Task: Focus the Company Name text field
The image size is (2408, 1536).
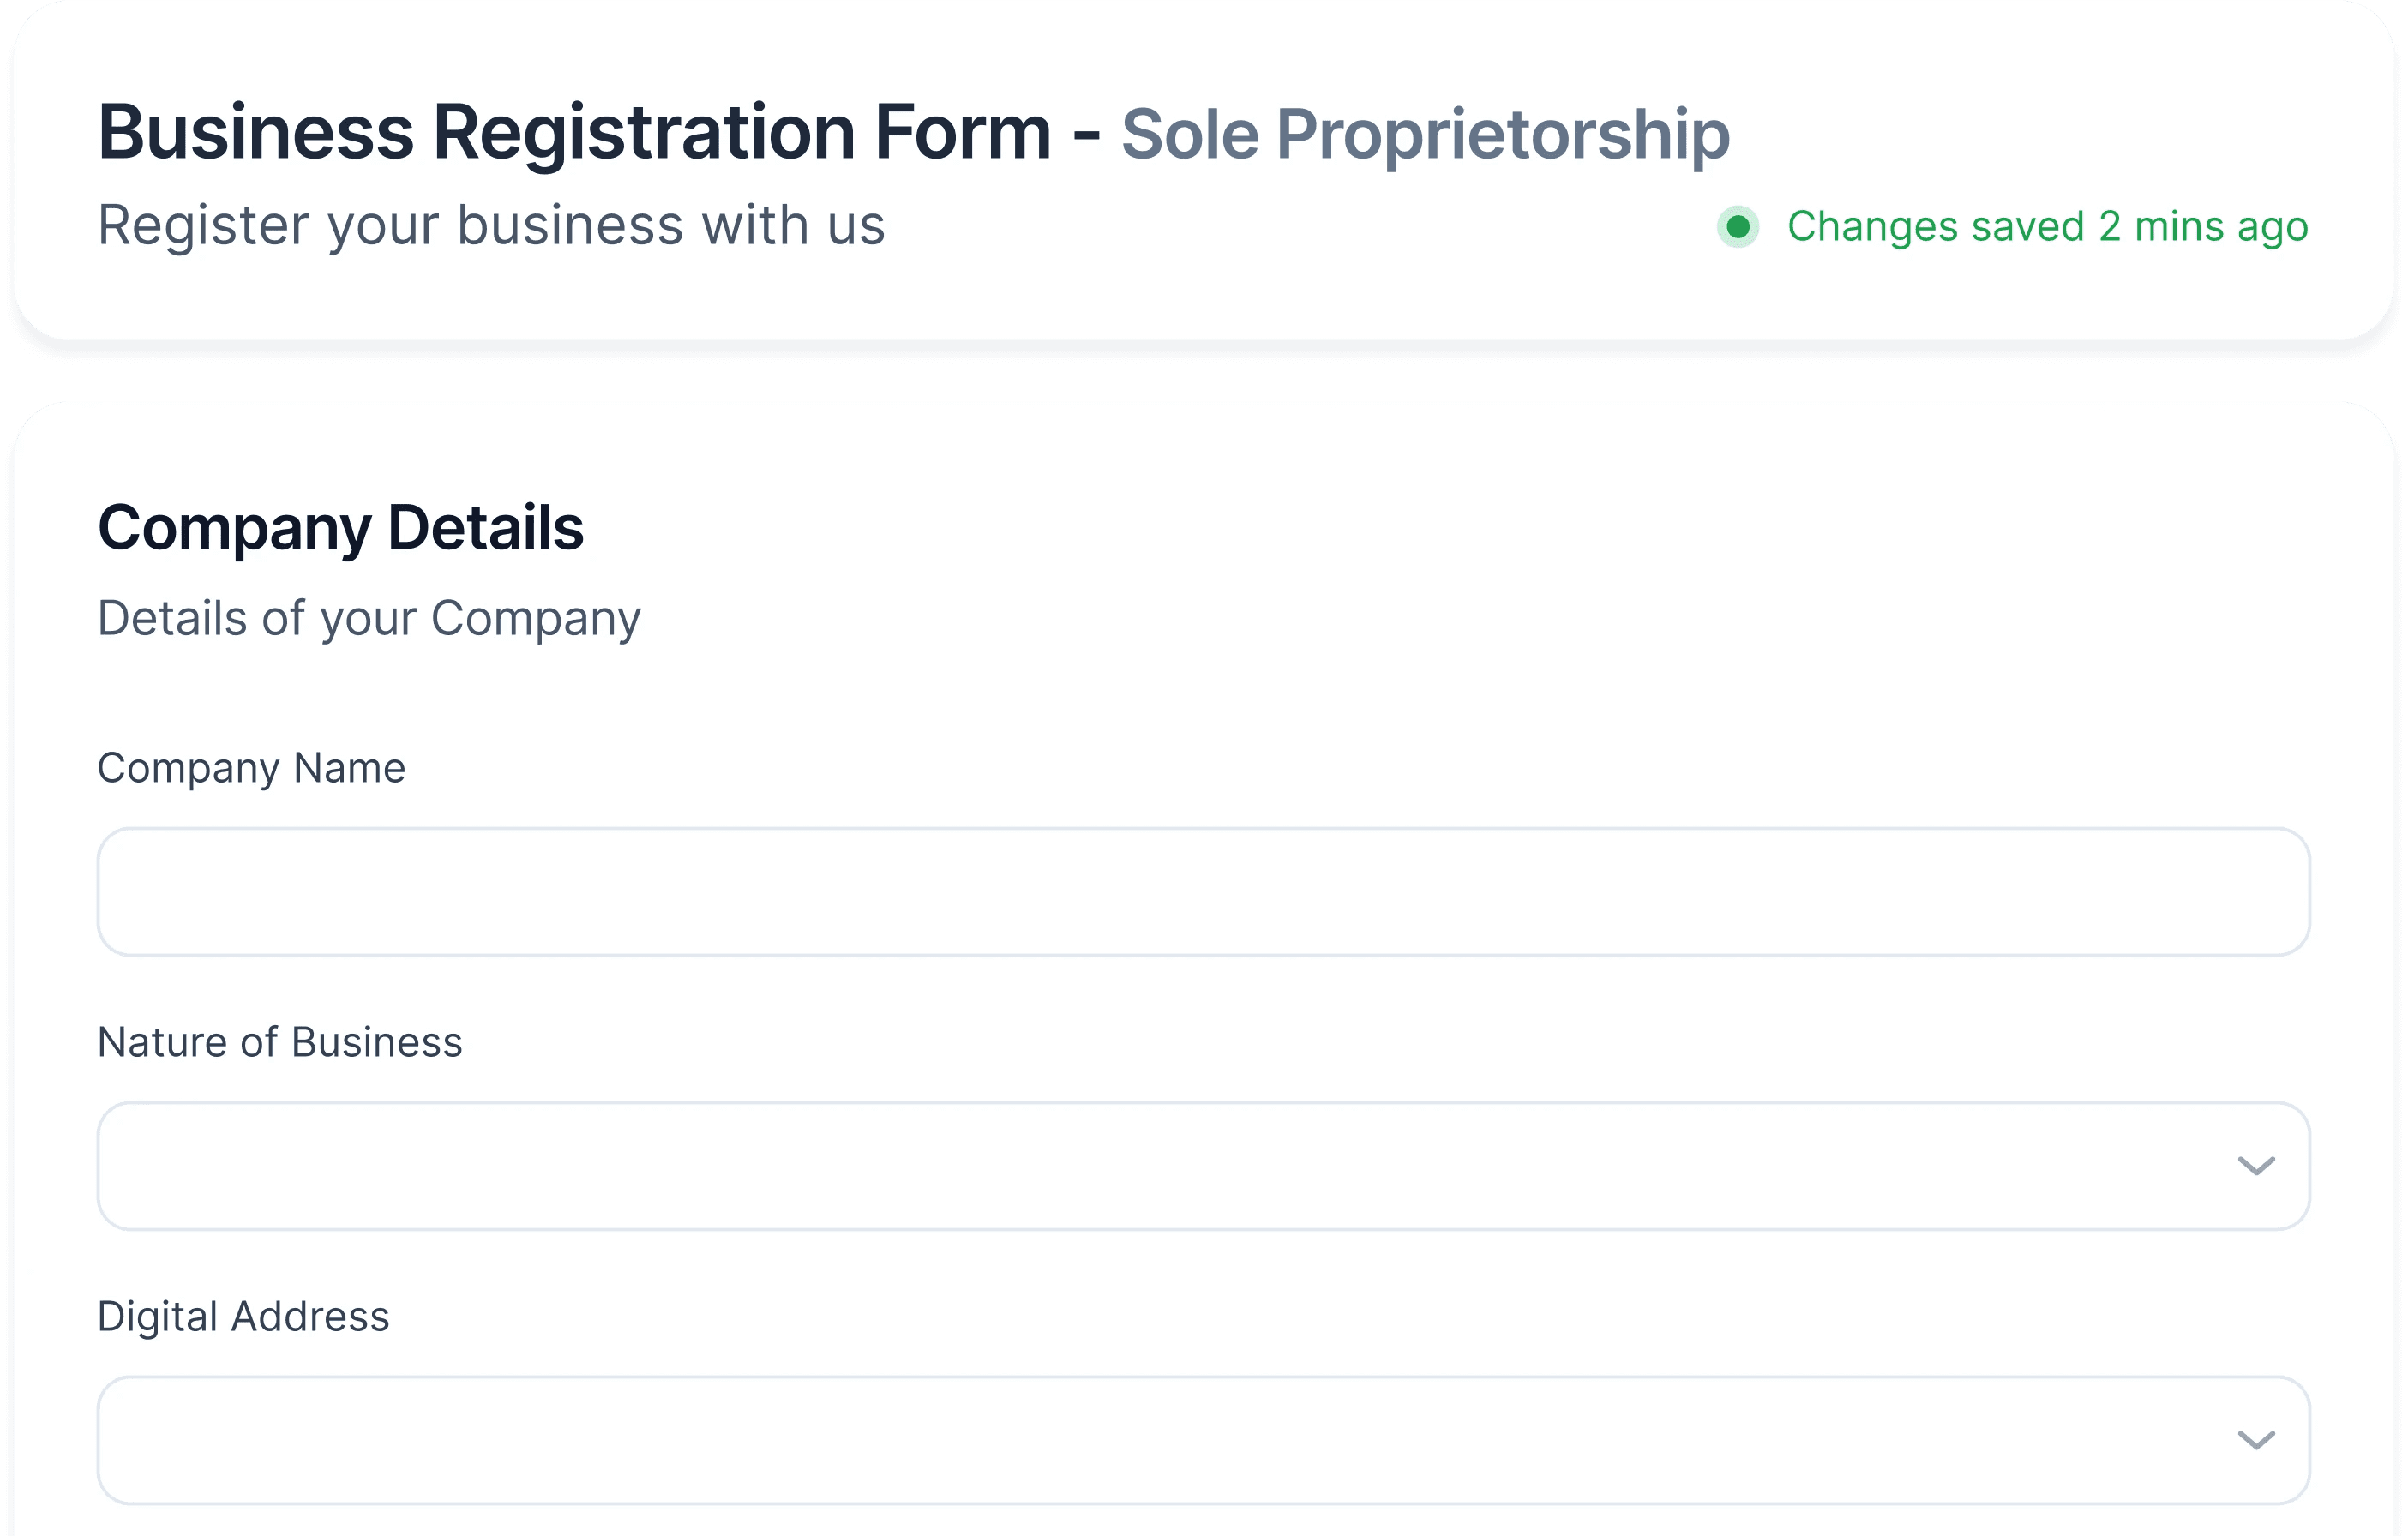Action: 1204,892
